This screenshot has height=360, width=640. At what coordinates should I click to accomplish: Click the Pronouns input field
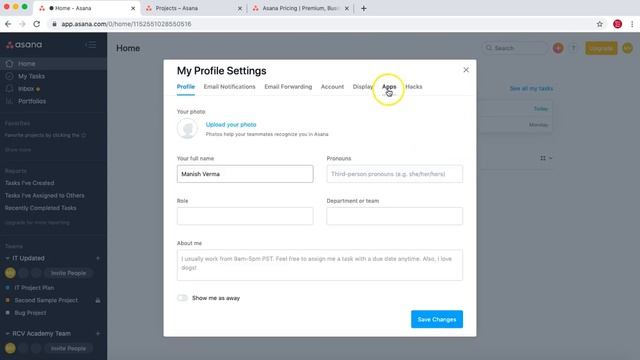[395, 174]
